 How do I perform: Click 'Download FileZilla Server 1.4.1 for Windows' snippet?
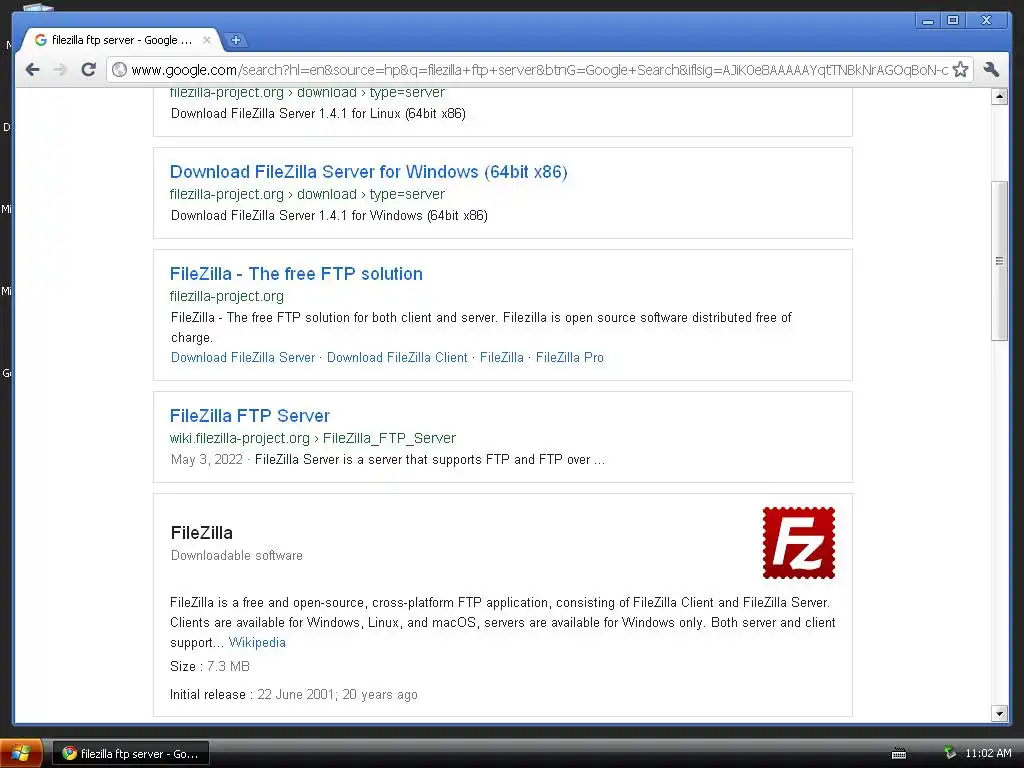(x=329, y=216)
